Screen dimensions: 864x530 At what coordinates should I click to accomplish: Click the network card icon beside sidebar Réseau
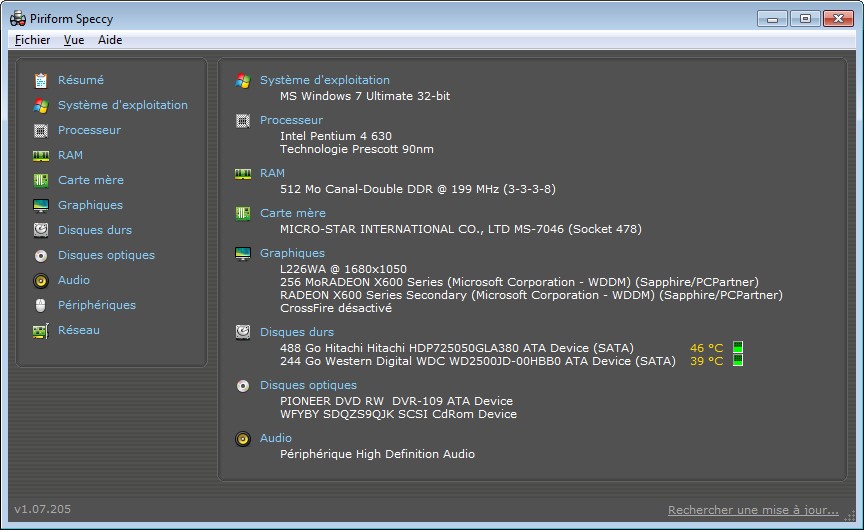coord(41,331)
